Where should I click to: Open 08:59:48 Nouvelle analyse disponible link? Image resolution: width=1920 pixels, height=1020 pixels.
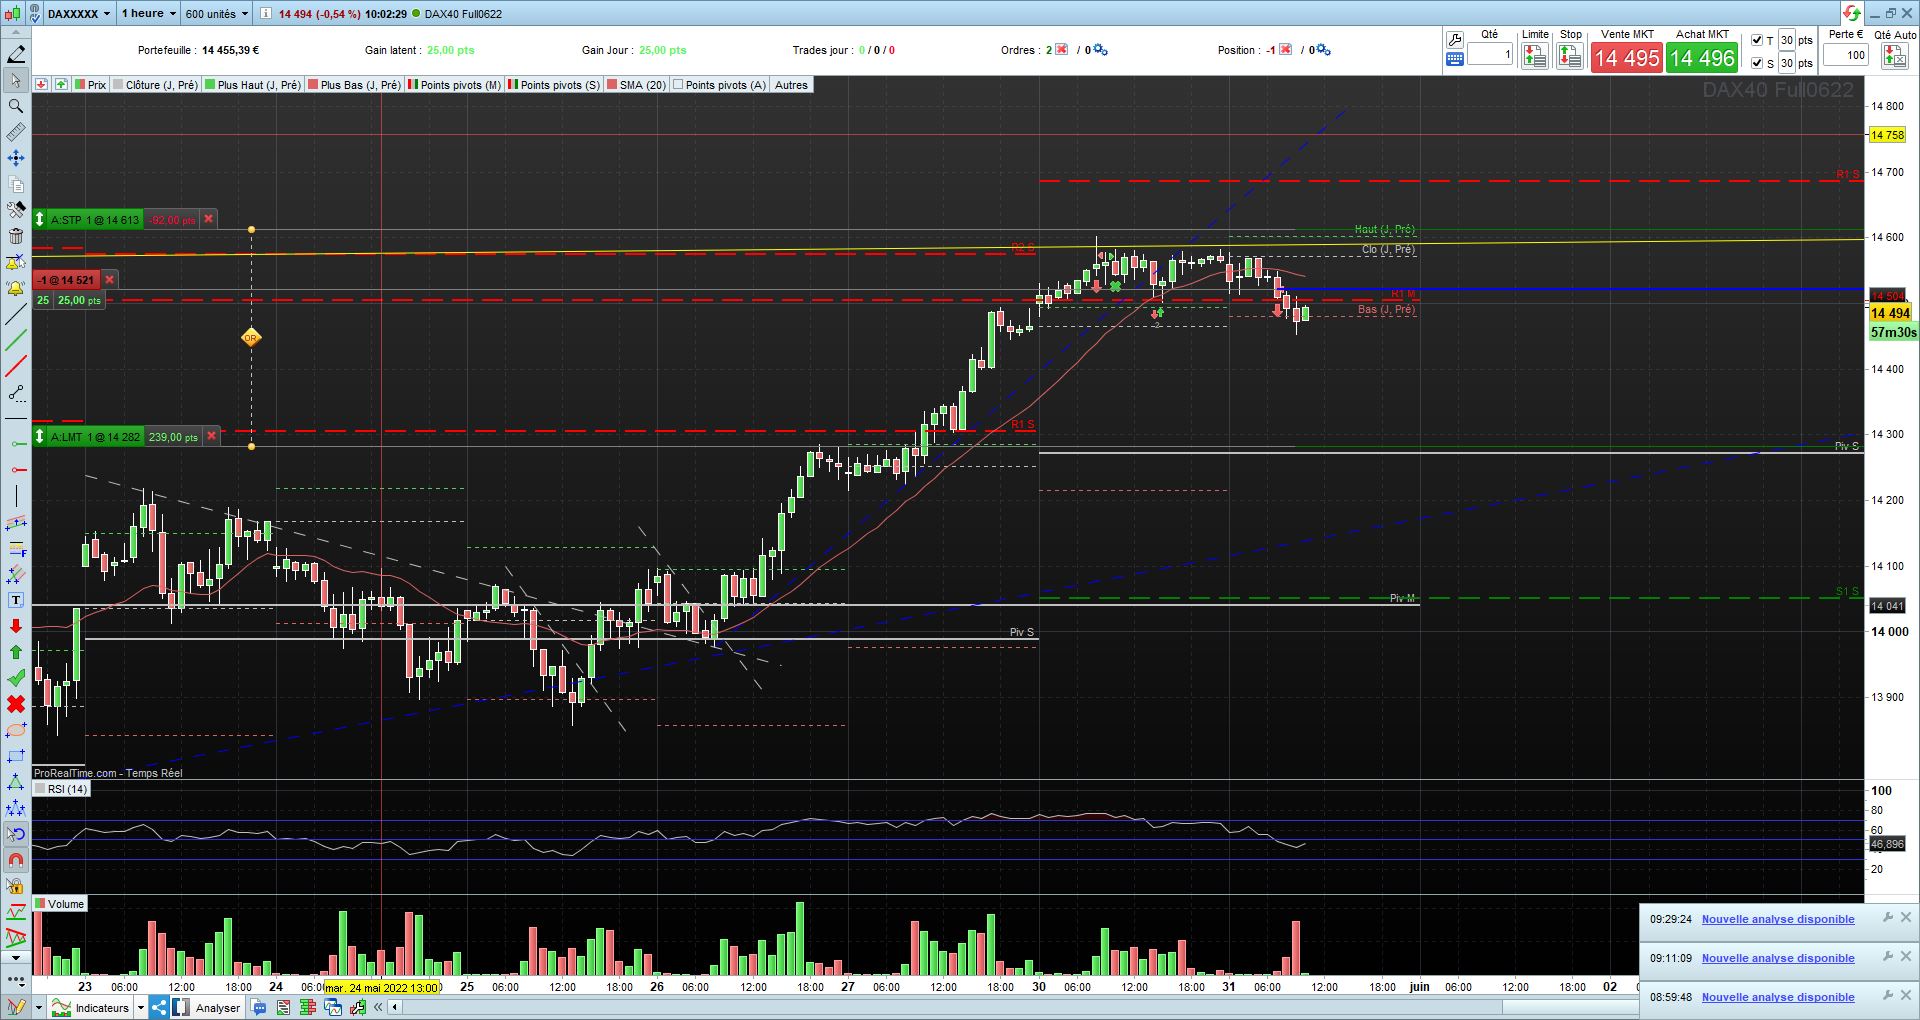(1778, 997)
